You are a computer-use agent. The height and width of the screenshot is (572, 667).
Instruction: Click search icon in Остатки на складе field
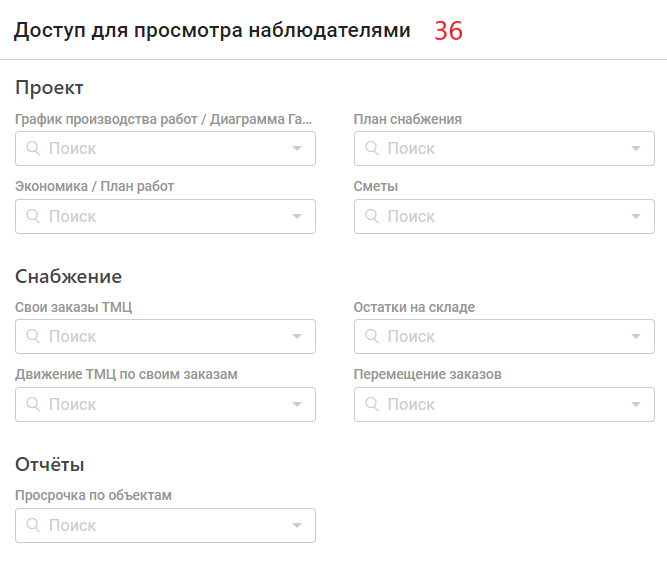click(x=372, y=336)
